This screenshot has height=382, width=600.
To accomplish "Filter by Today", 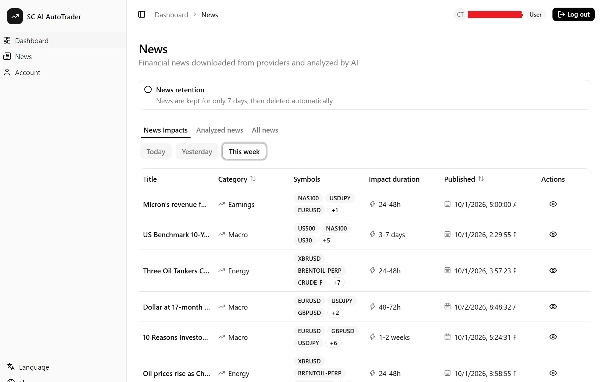I will click(x=156, y=152).
